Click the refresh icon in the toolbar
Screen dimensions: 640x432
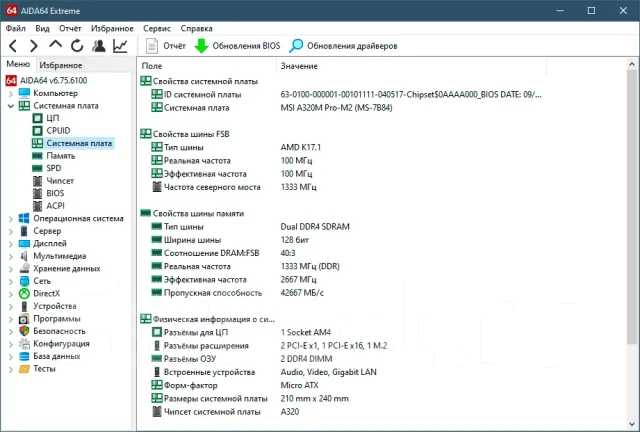[77, 46]
